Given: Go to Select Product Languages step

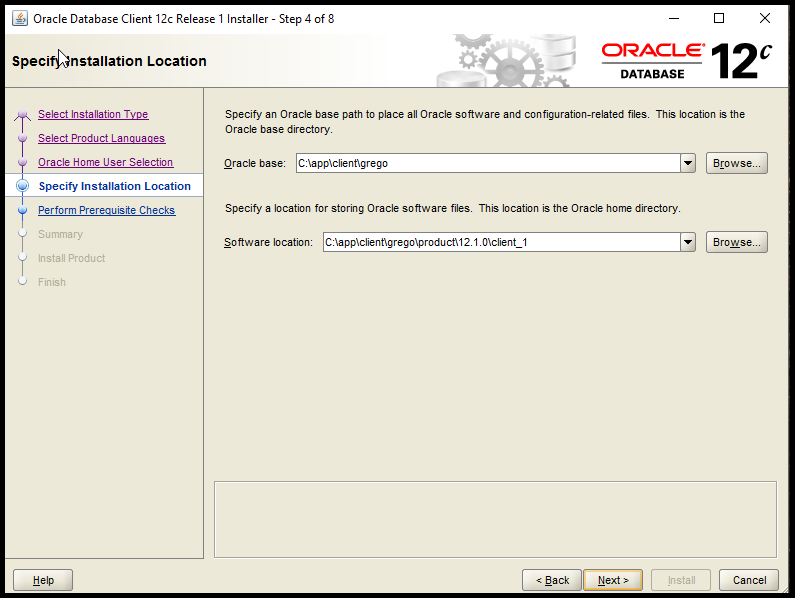Looking at the screenshot, I should pyautogui.click(x=101, y=138).
